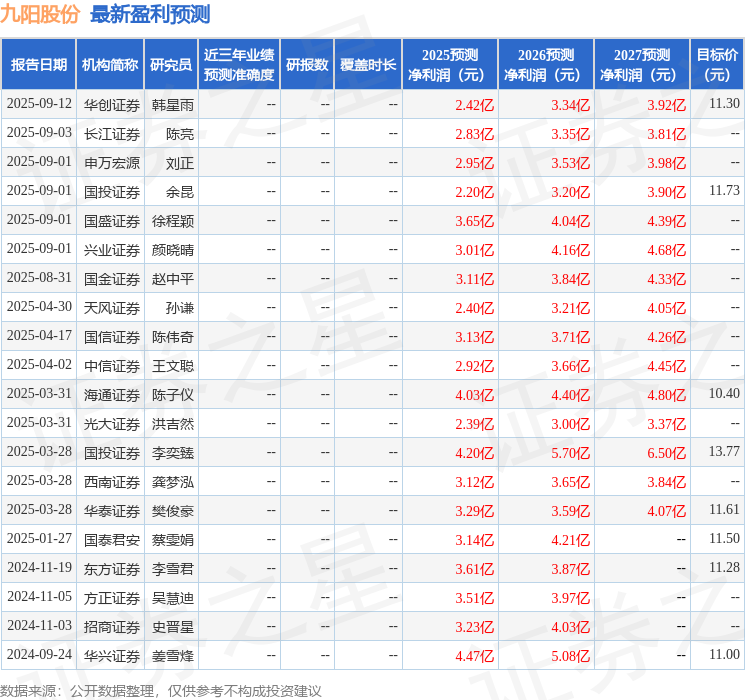
Task: Select 光大证券 institution cell
Action: [112, 424]
